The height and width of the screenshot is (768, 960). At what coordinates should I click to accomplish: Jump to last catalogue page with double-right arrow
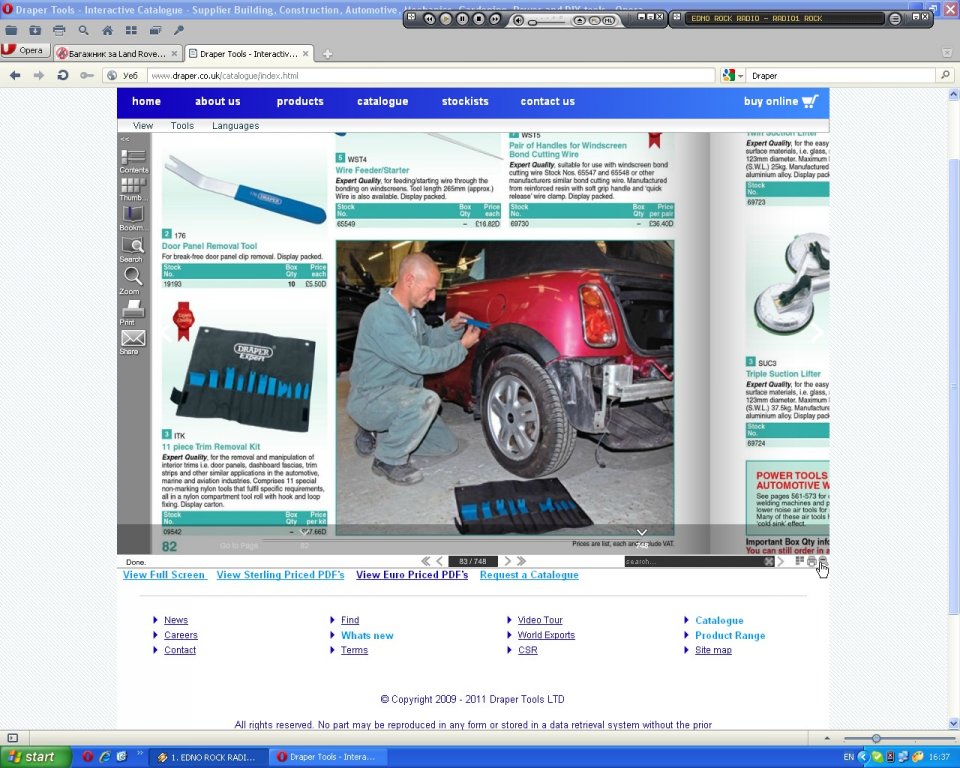click(x=521, y=561)
